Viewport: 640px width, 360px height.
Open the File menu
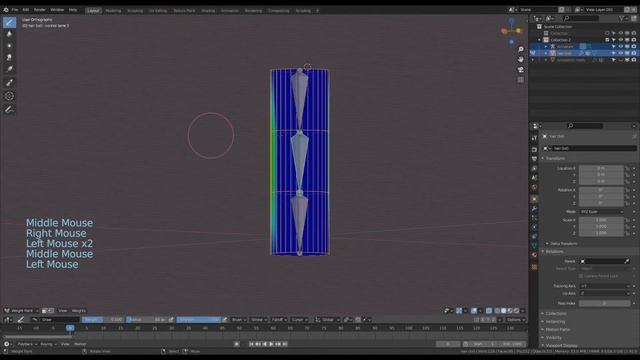[15, 10]
